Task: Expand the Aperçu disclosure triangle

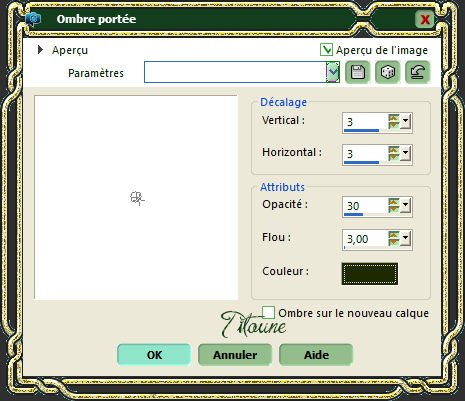Action: pos(40,50)
